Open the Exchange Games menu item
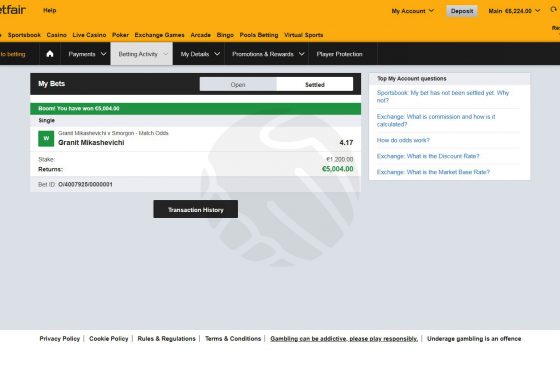The image size is (560, 375). [x=159, y=35]
